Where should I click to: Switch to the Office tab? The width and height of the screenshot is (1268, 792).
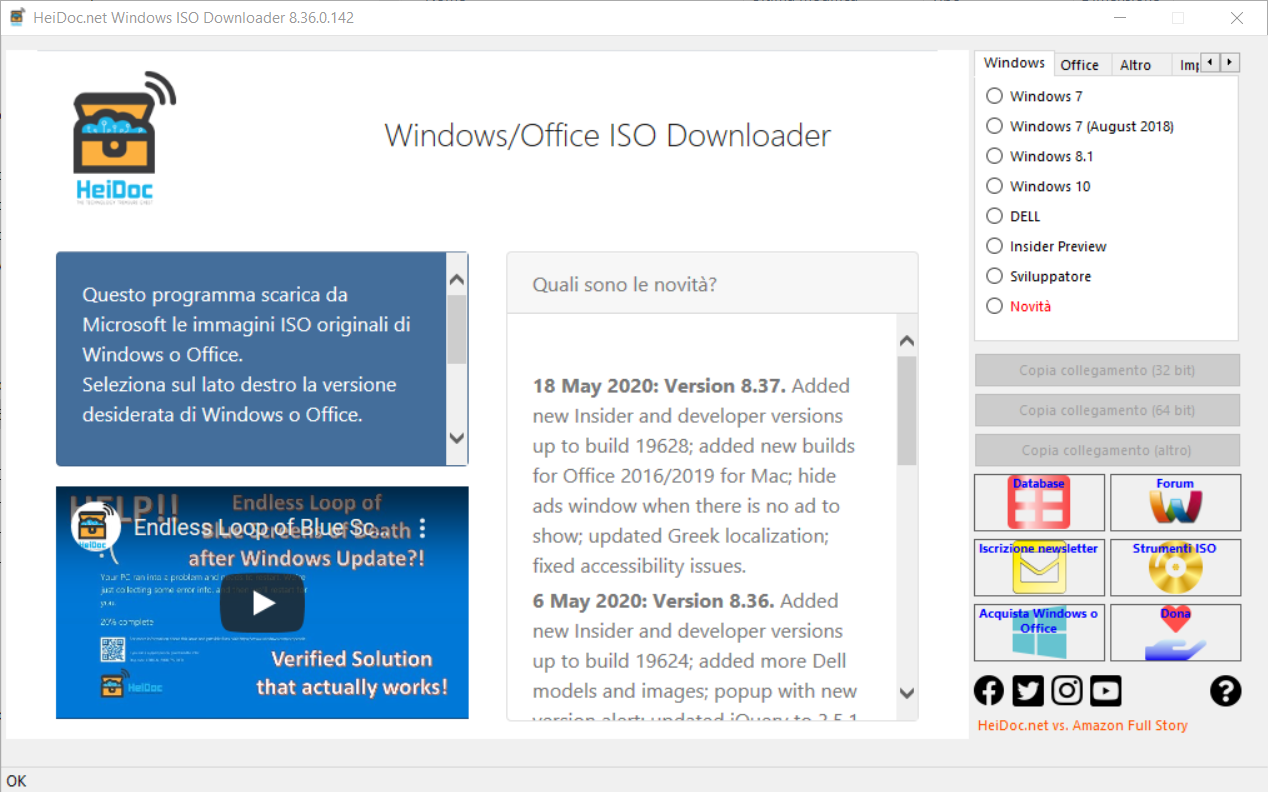pyautogui.click(x=1079, y=65)
